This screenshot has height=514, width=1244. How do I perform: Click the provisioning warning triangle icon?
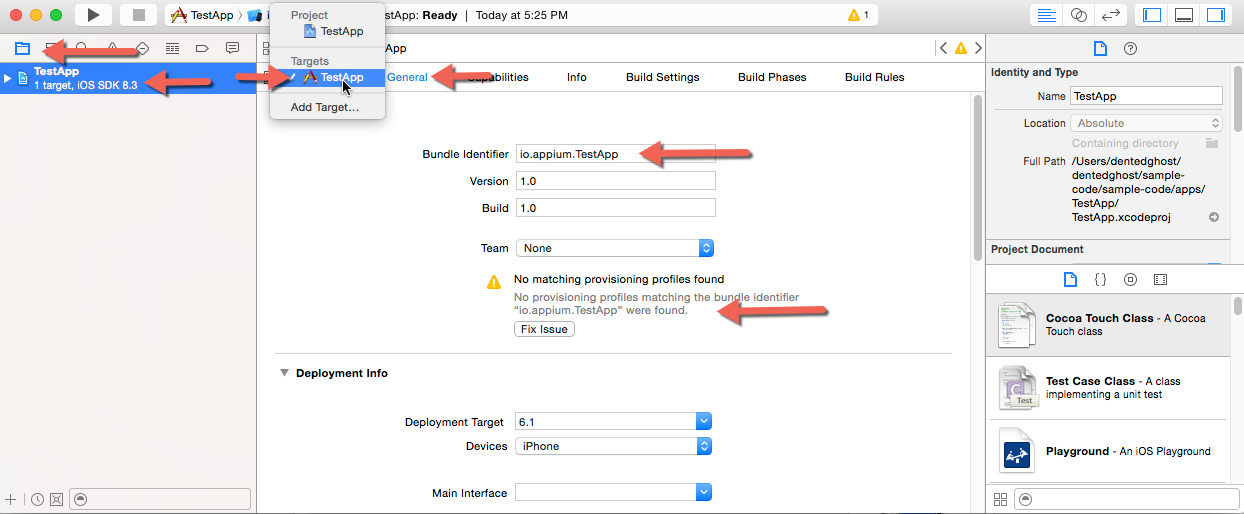pyautogui.click(x=494, y=283)
